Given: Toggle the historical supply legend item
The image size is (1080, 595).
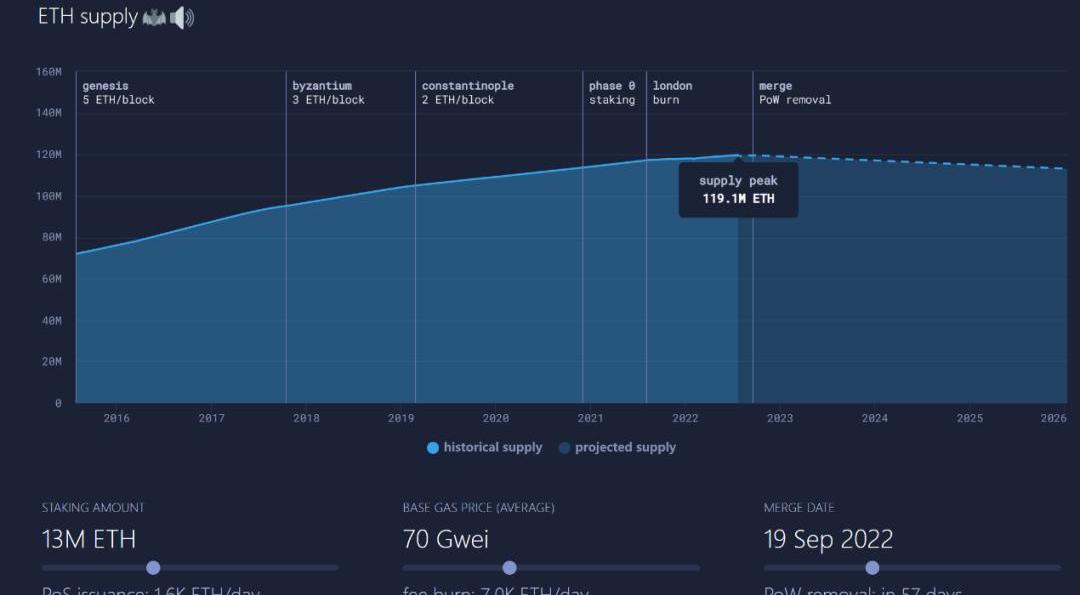Looking at the screenshot, I should point(485,447).
